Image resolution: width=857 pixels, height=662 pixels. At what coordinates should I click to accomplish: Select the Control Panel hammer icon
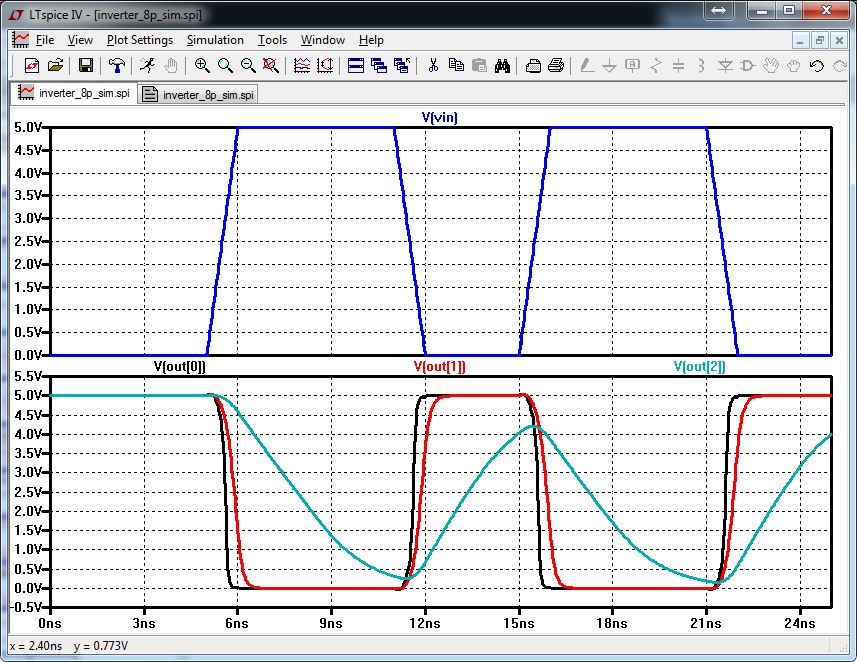click(x=117, y=65)
